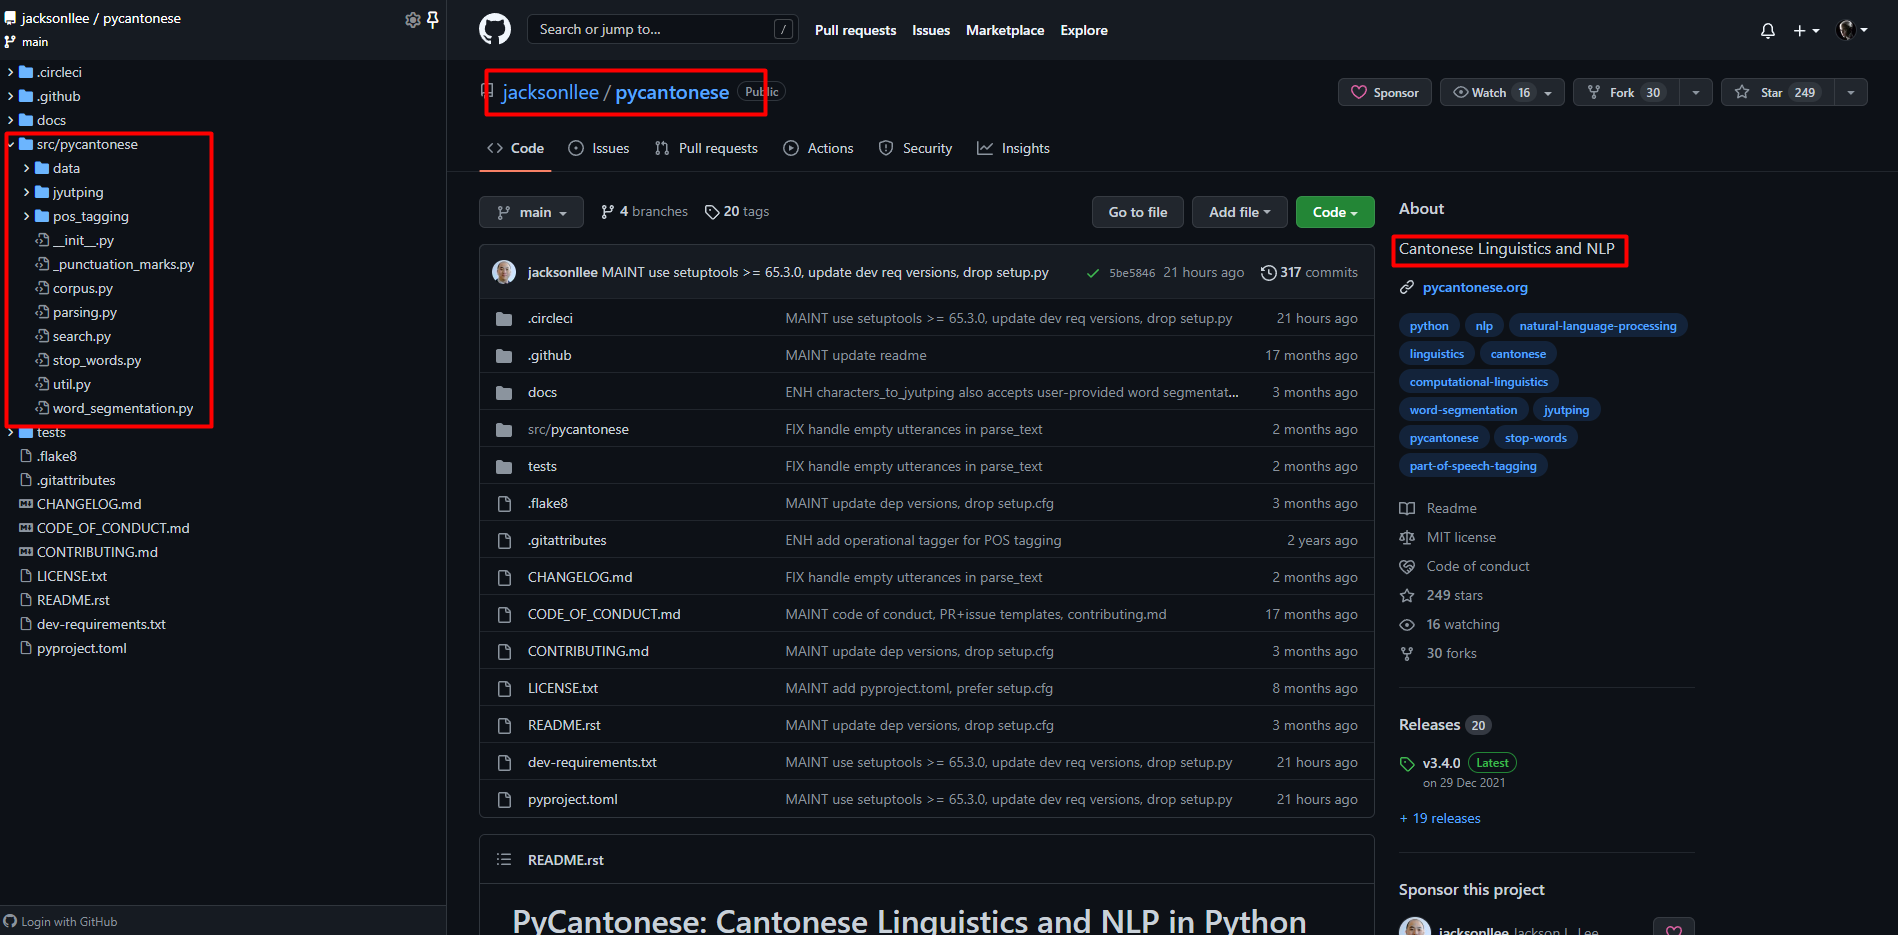Open sidebar settings gear icon
Viewport: 1898px width, 935px height.
pyautogui.click(x=413, y=19)
